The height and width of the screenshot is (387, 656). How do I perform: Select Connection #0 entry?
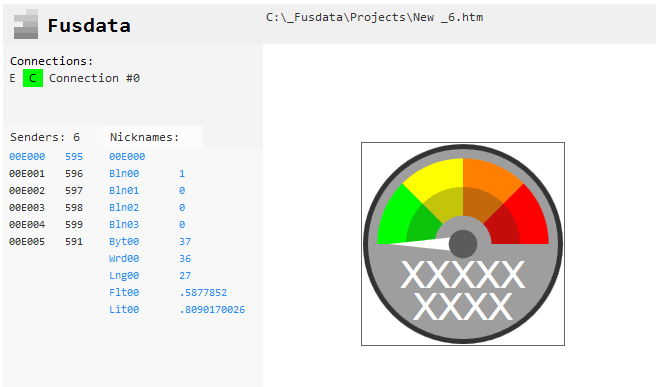click(94, 78)
